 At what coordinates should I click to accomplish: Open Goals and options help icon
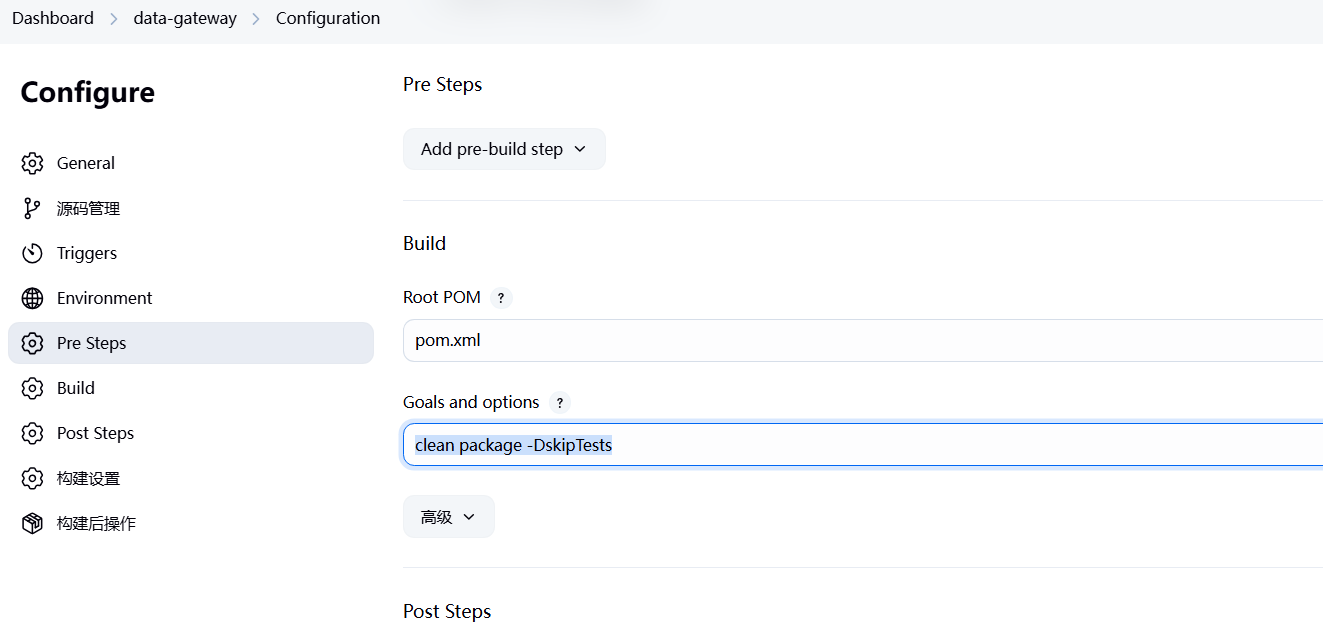click(560, 403)
